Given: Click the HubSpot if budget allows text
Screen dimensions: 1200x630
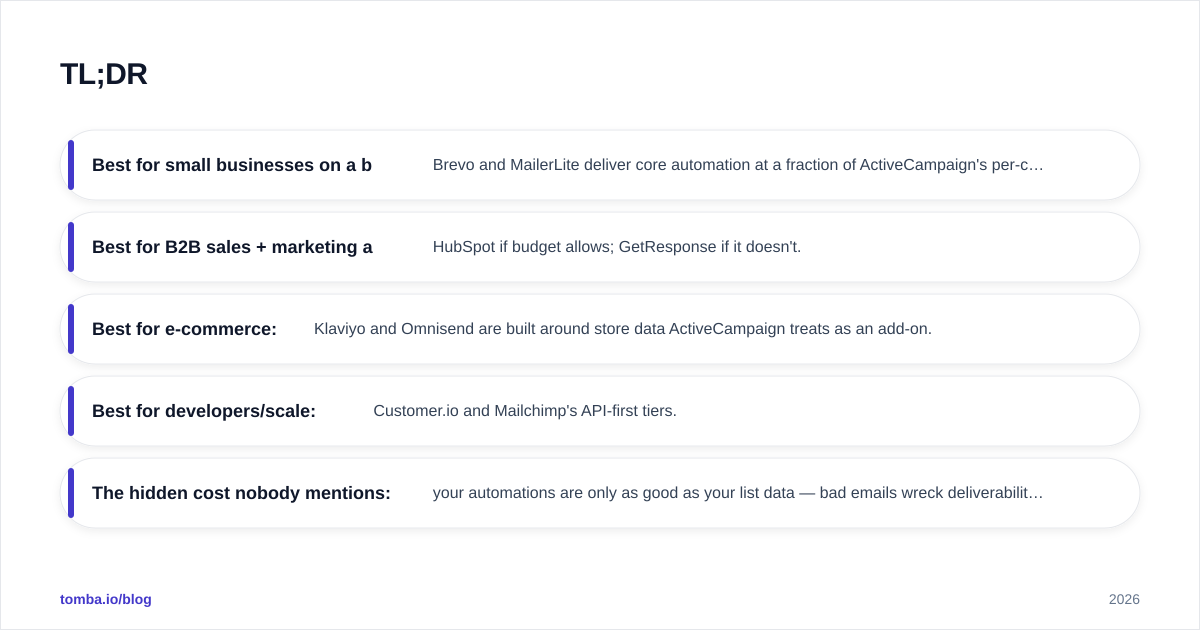Looking at the screenshot, I should pyautogui.click(x=617, y=247).
